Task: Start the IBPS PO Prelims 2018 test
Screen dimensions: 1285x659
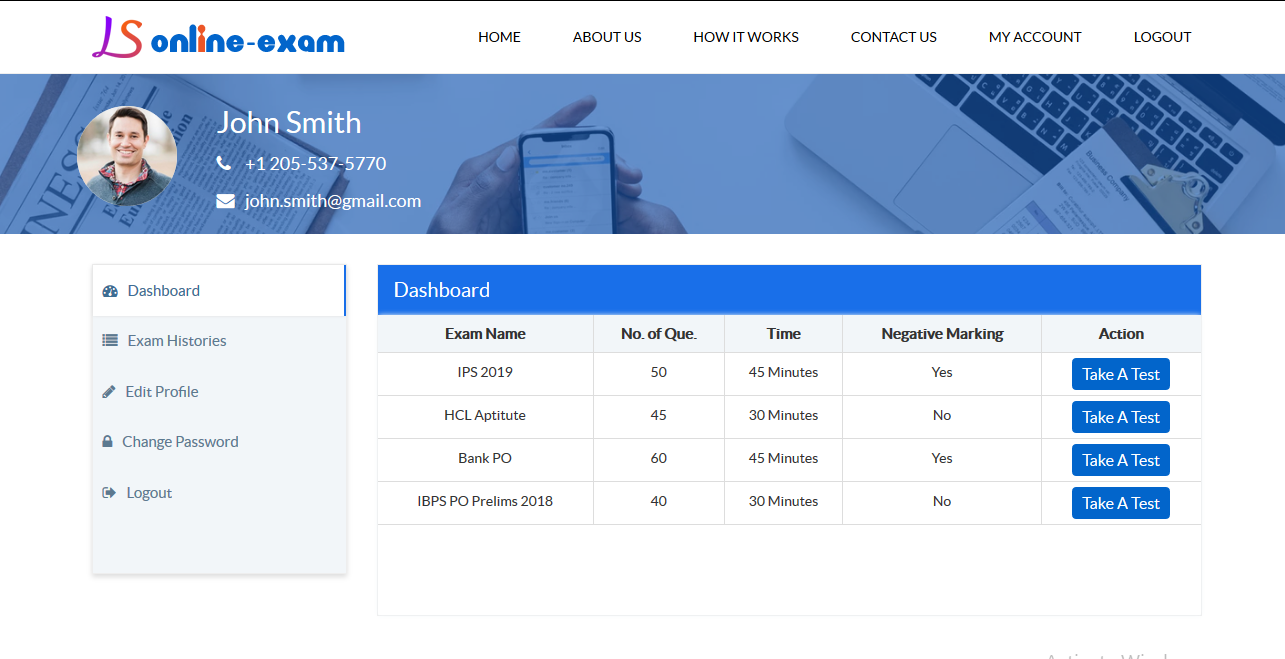Action: click(x=1121, y=503)
